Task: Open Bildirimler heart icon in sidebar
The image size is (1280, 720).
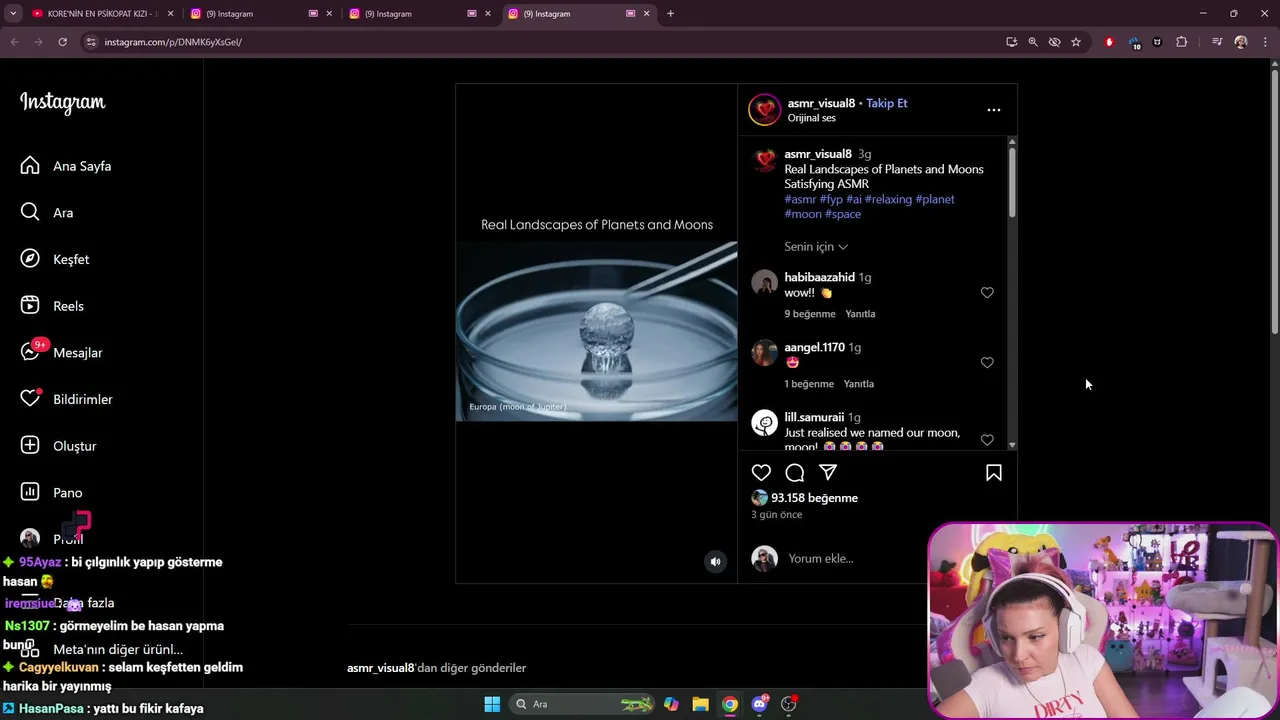Action: (x=30, y=399)
